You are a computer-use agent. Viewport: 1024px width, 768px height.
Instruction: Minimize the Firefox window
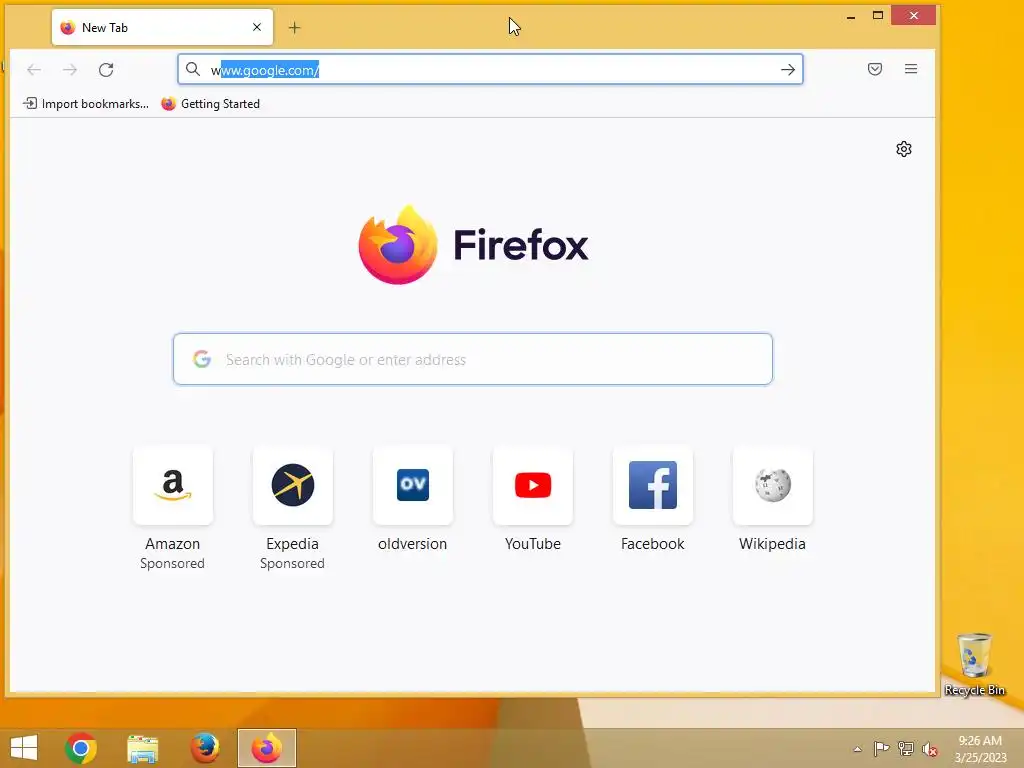(851, 16)
